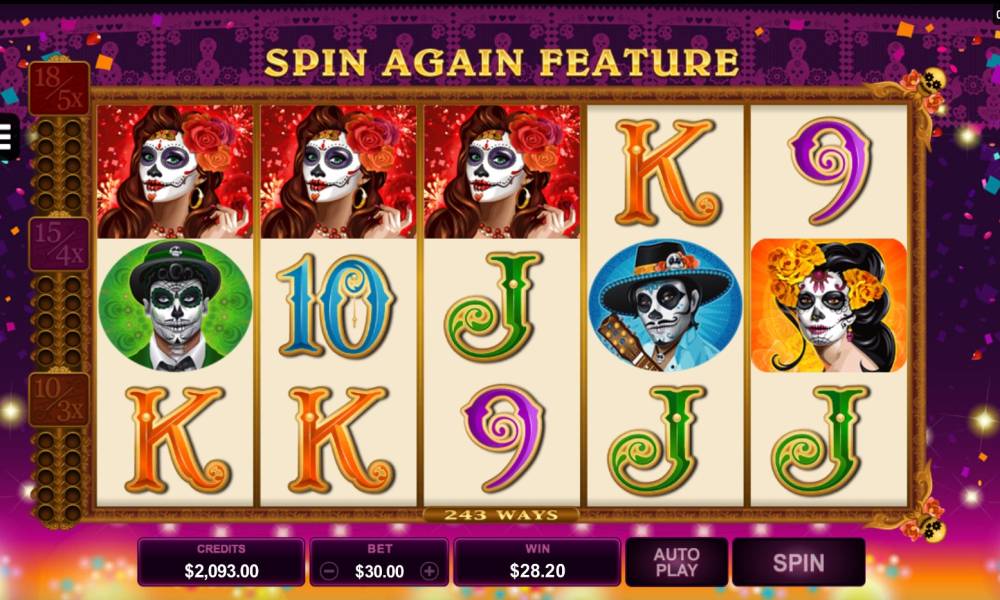Click the purple 9 symbol on reel five
Image resolution: width=1000 pixels, height=600 pixels.
click(828, 171)
